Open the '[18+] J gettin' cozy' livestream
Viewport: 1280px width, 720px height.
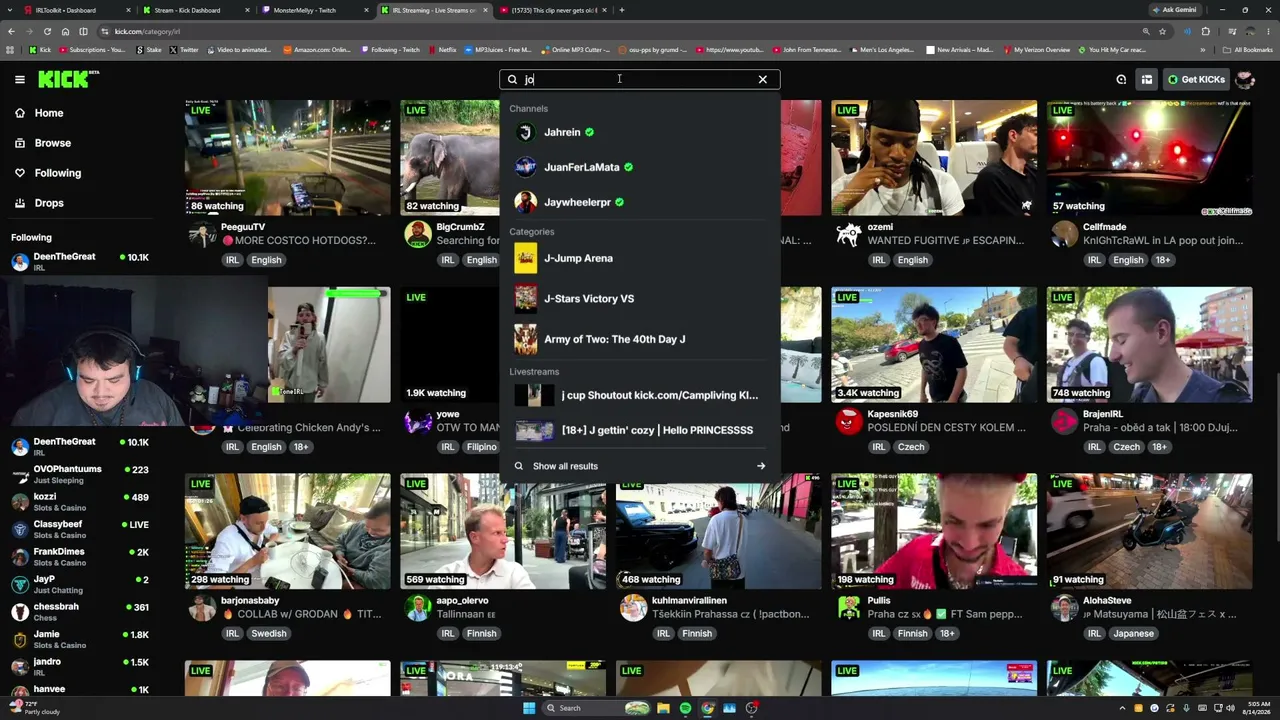point(640,430)
